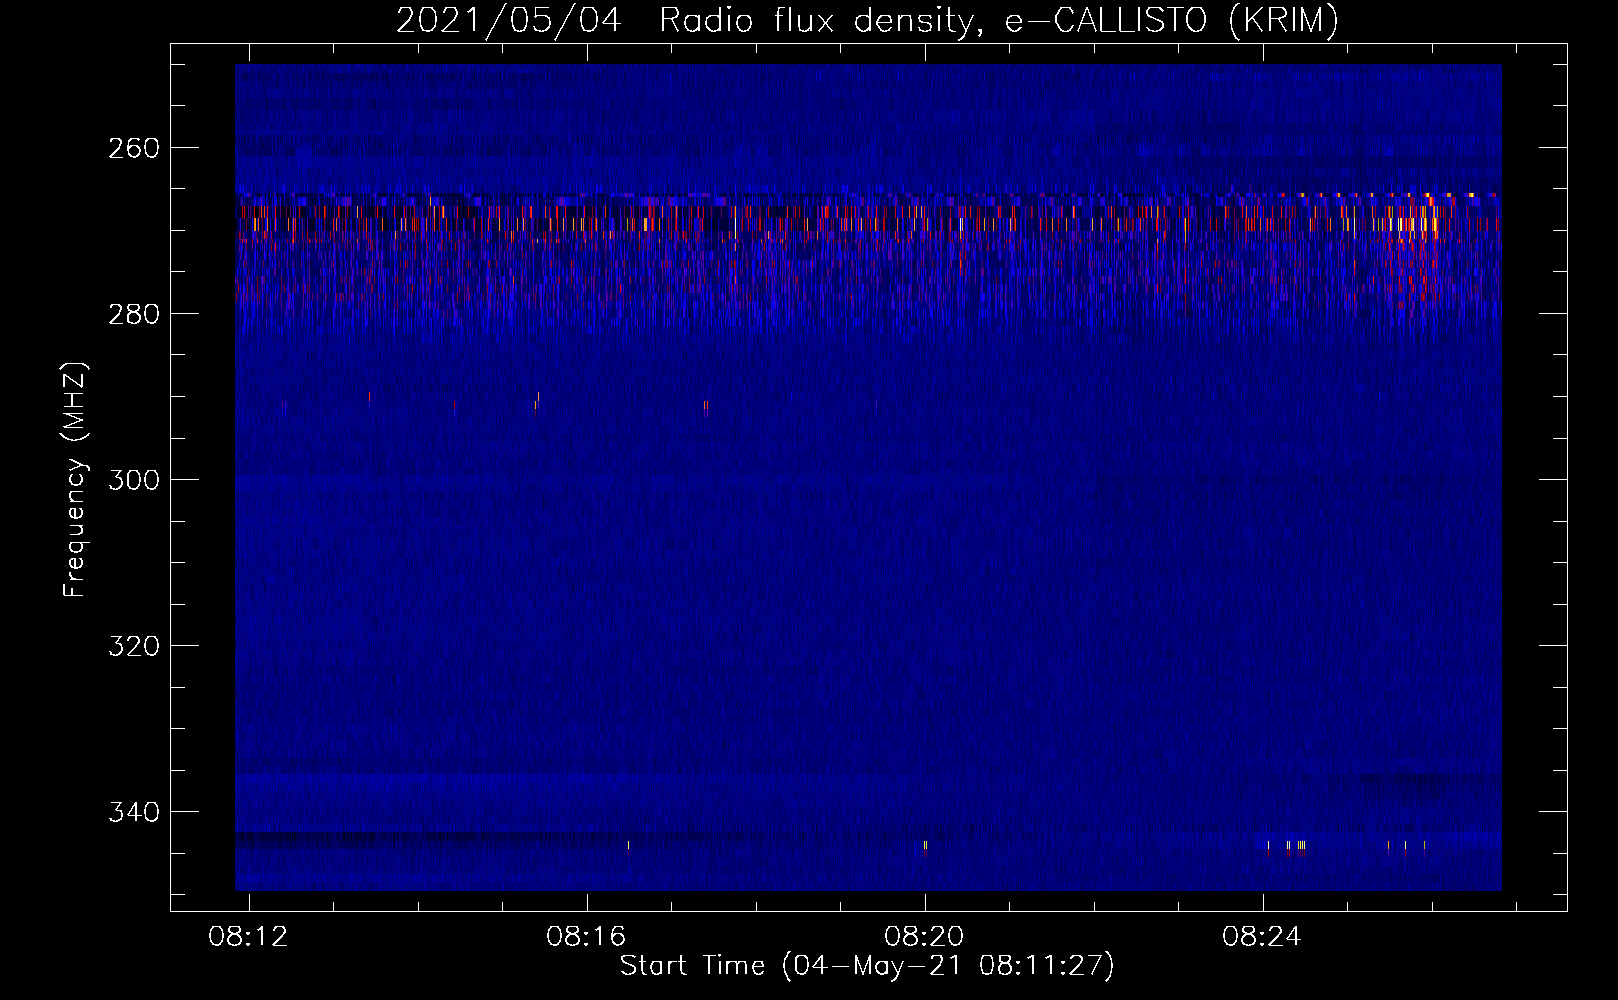1618x1000 pixels.
Task: Click the 08:20 time tick label
Action: (x=924, y=936)
